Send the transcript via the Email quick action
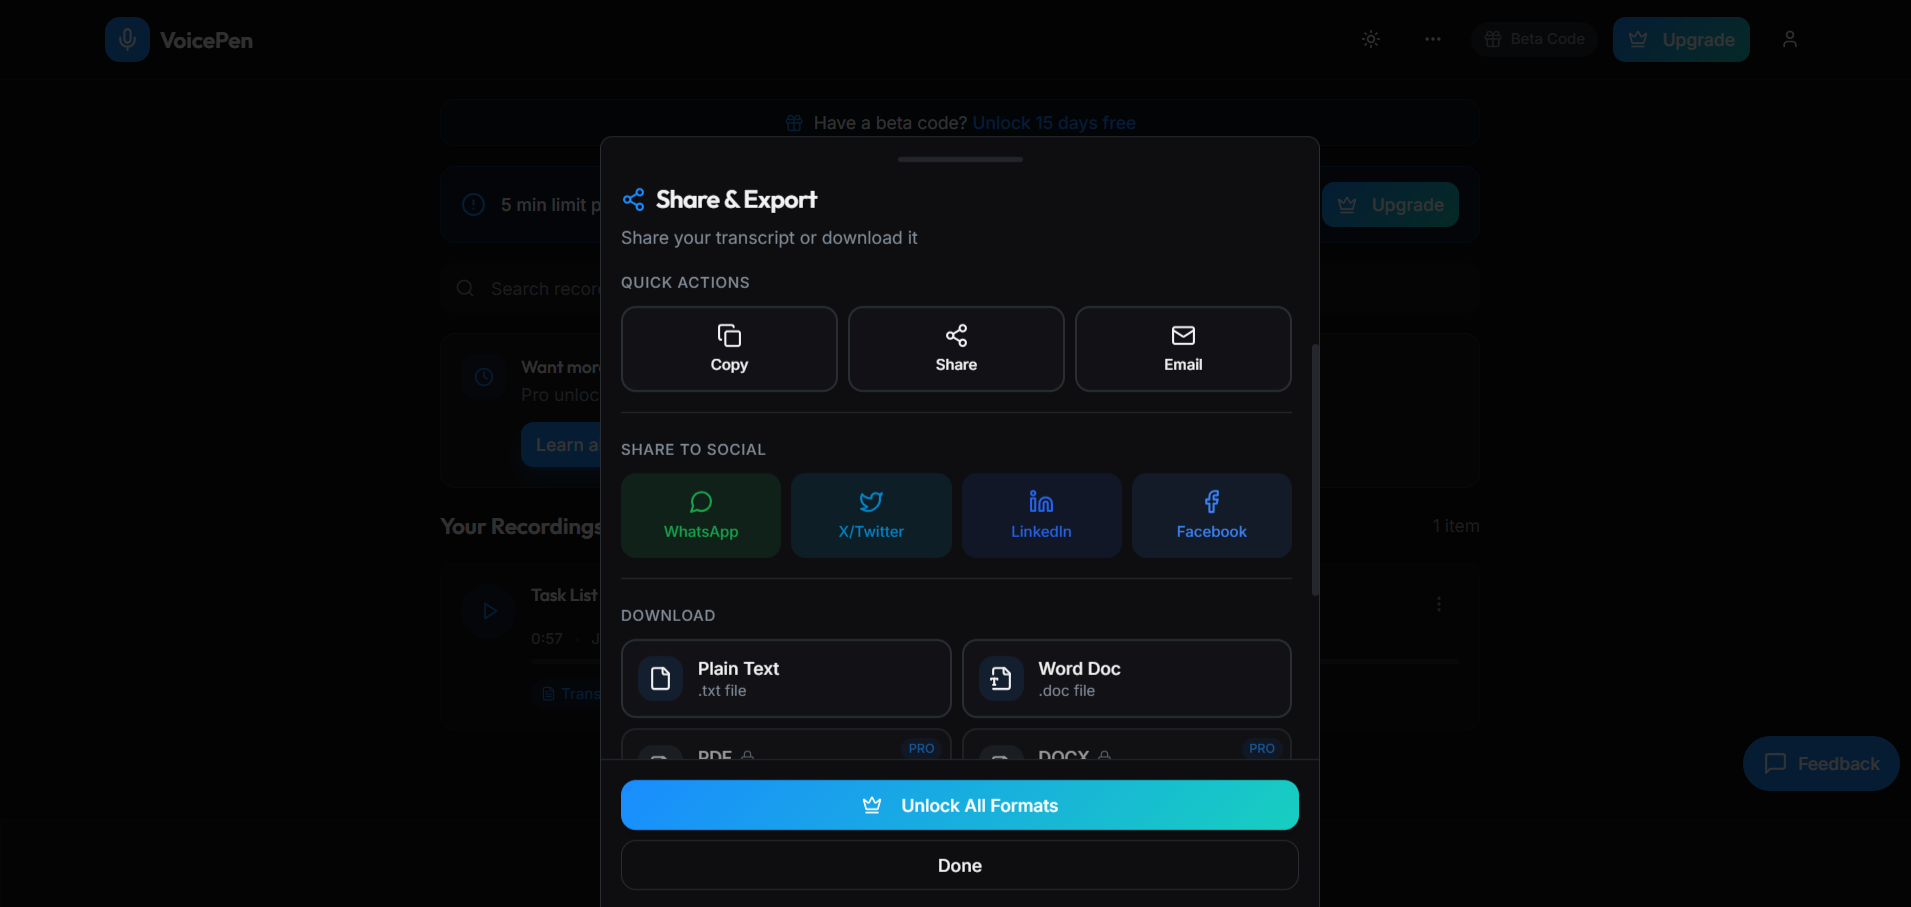The width and height of the screenshot is (1911, 907). [1183, 349]
